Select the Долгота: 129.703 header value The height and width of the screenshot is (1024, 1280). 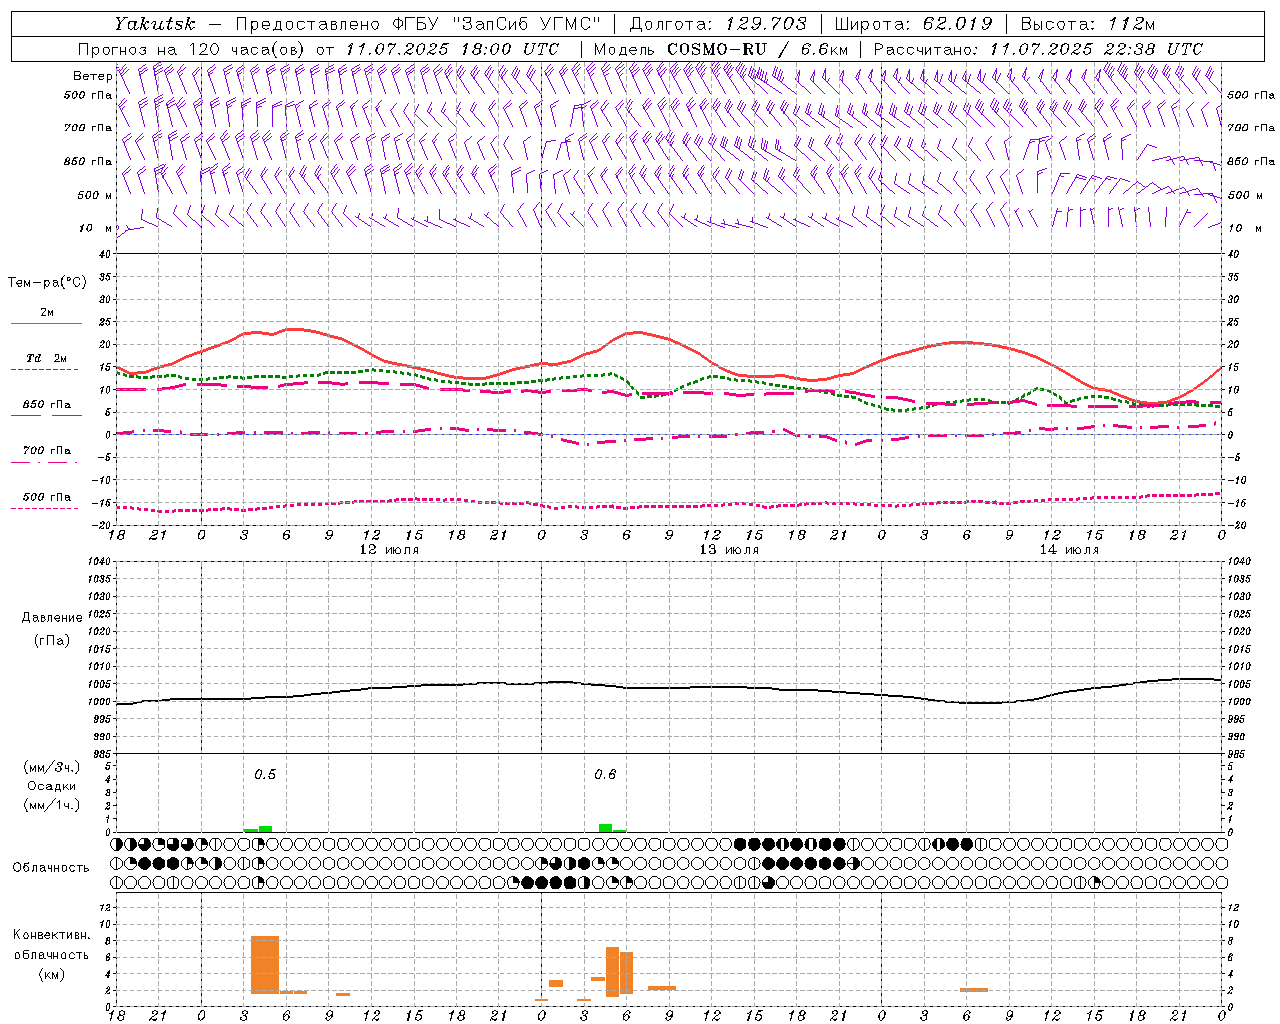click(x=717, y=24)
